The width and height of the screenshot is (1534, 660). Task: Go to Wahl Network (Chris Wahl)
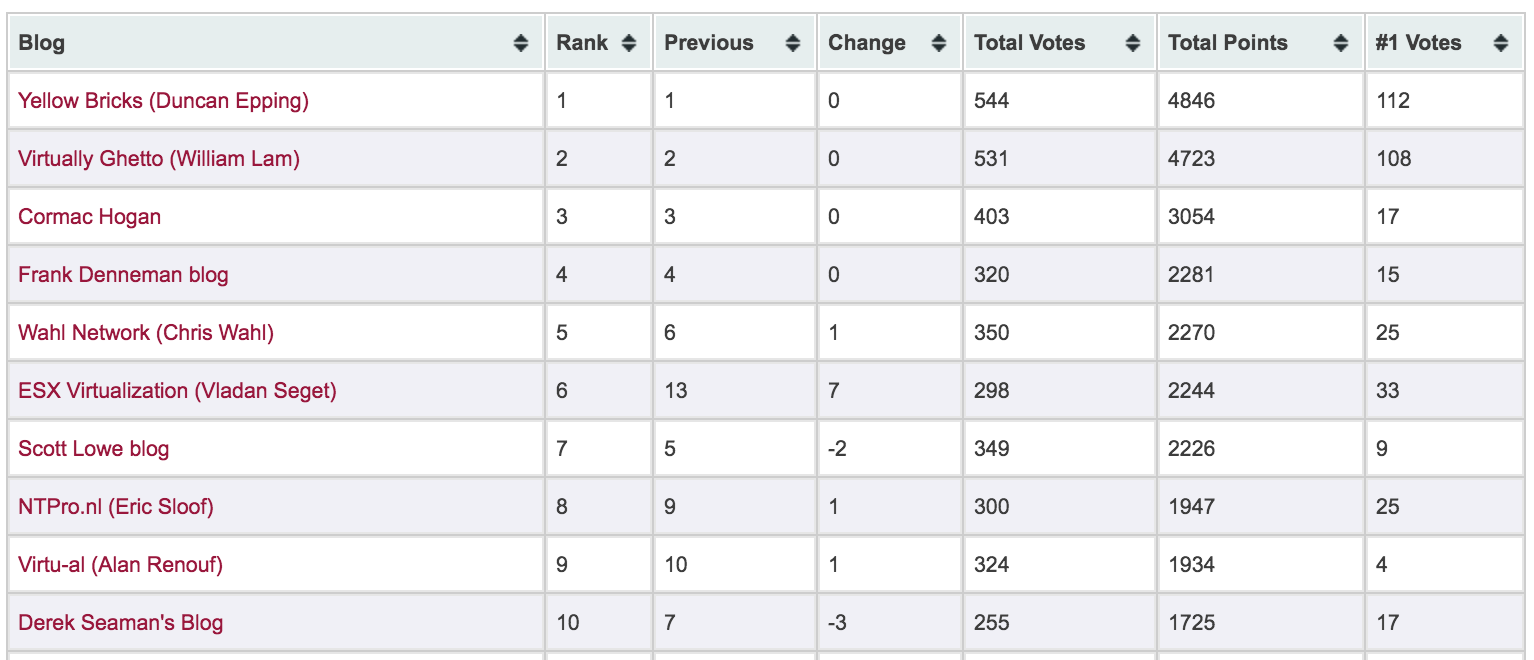(146, 333)
